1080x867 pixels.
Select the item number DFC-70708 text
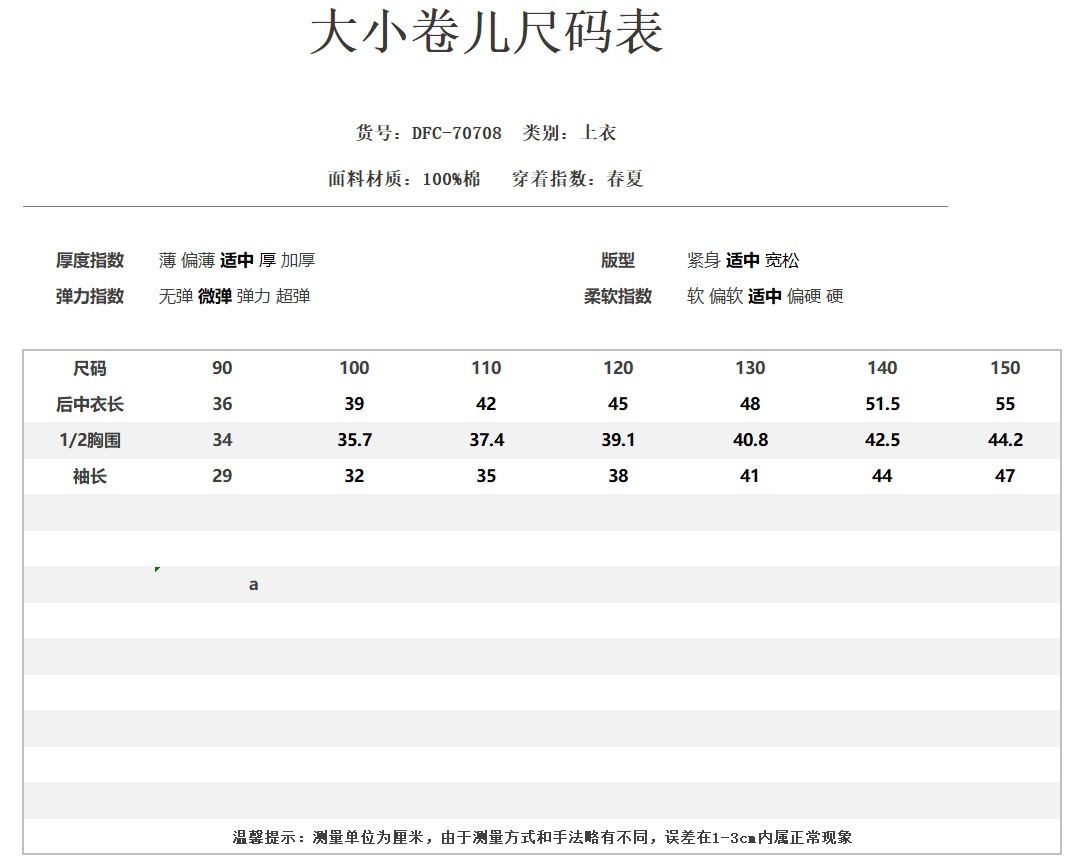(x=457, y=133)
